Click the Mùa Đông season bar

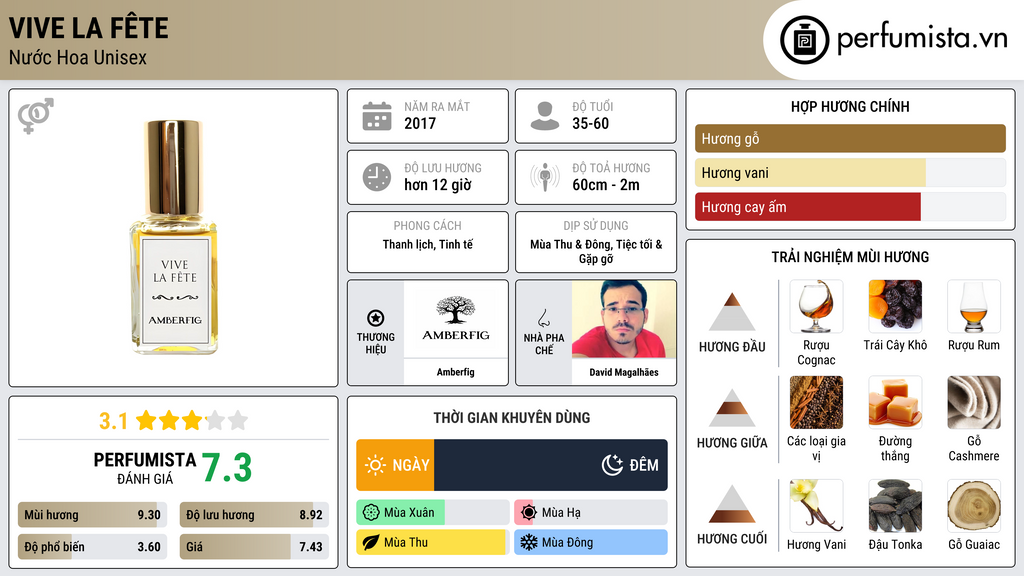591,542
